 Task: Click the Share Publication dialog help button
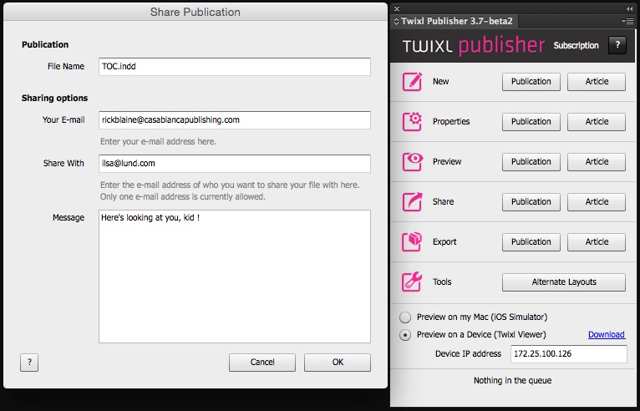[x=29, y=362]
